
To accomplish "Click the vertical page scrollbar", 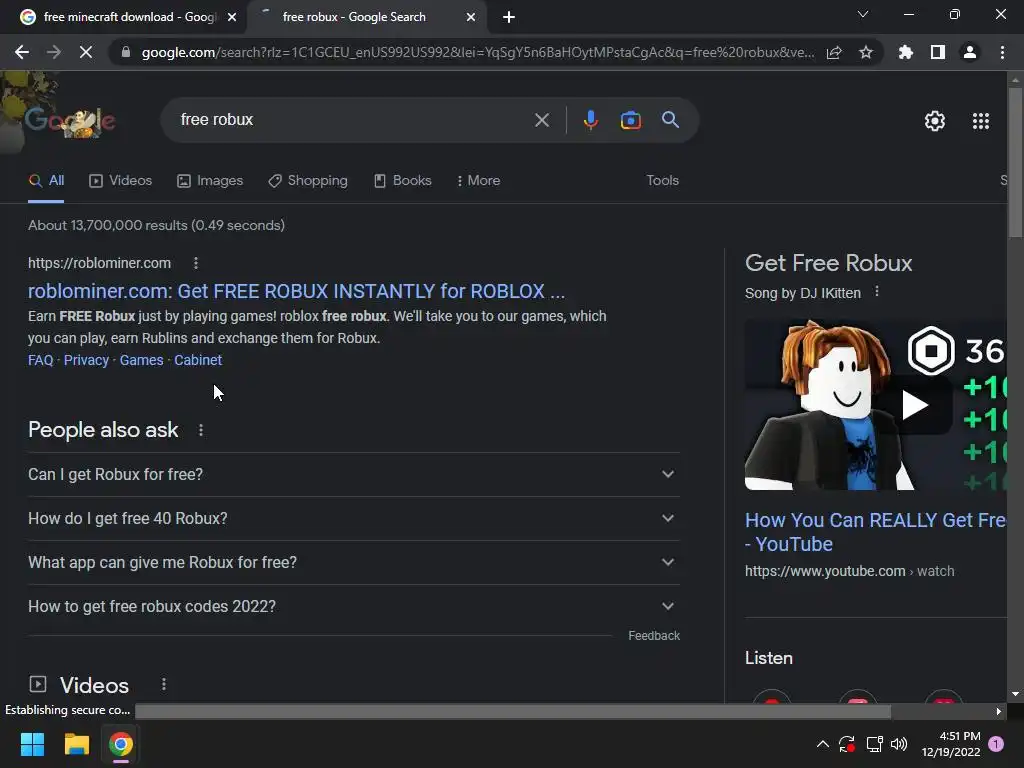I will (x=1015, y=163).
